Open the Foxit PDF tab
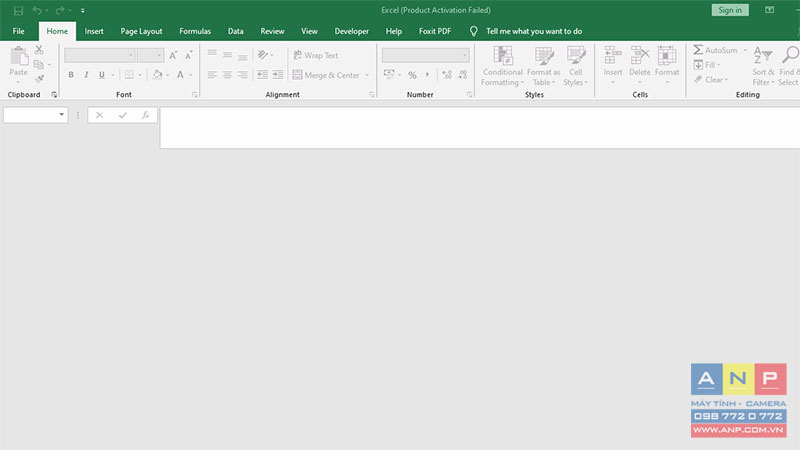The width and height of the screenshot is (800, 450). [435, 31]
